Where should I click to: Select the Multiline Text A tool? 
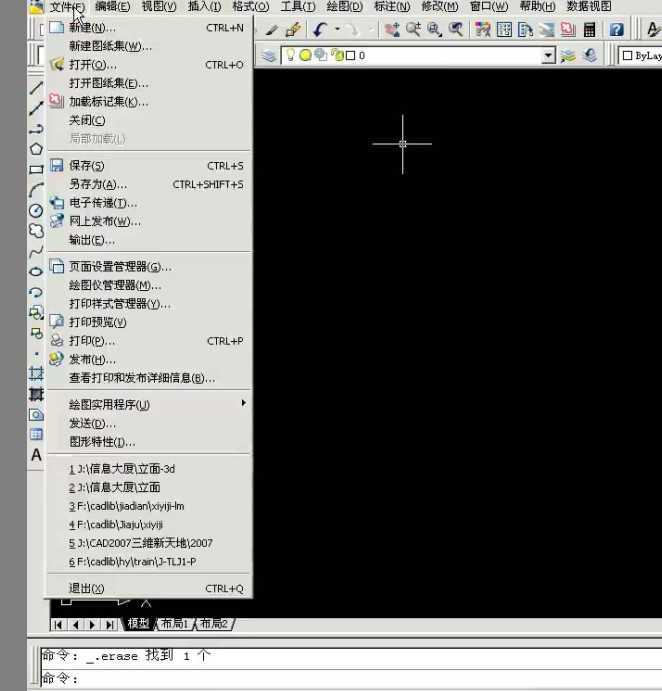[36, 455]
